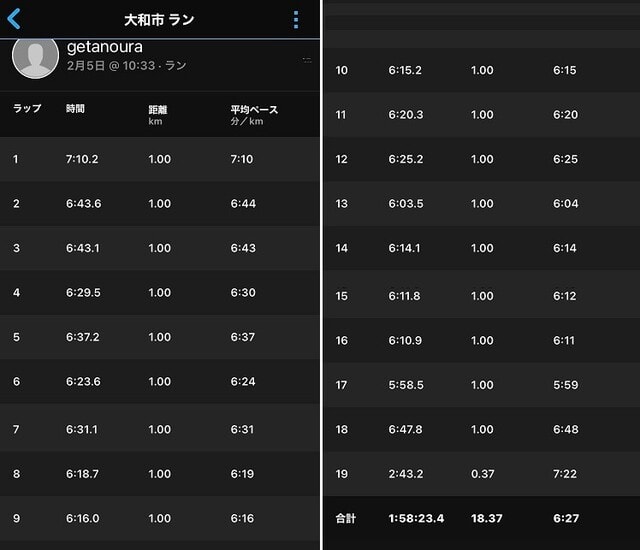Viewport: 640px width, 550px height.
Task: Select lap 17 row with 5:58.5
Action: (482, 385)
